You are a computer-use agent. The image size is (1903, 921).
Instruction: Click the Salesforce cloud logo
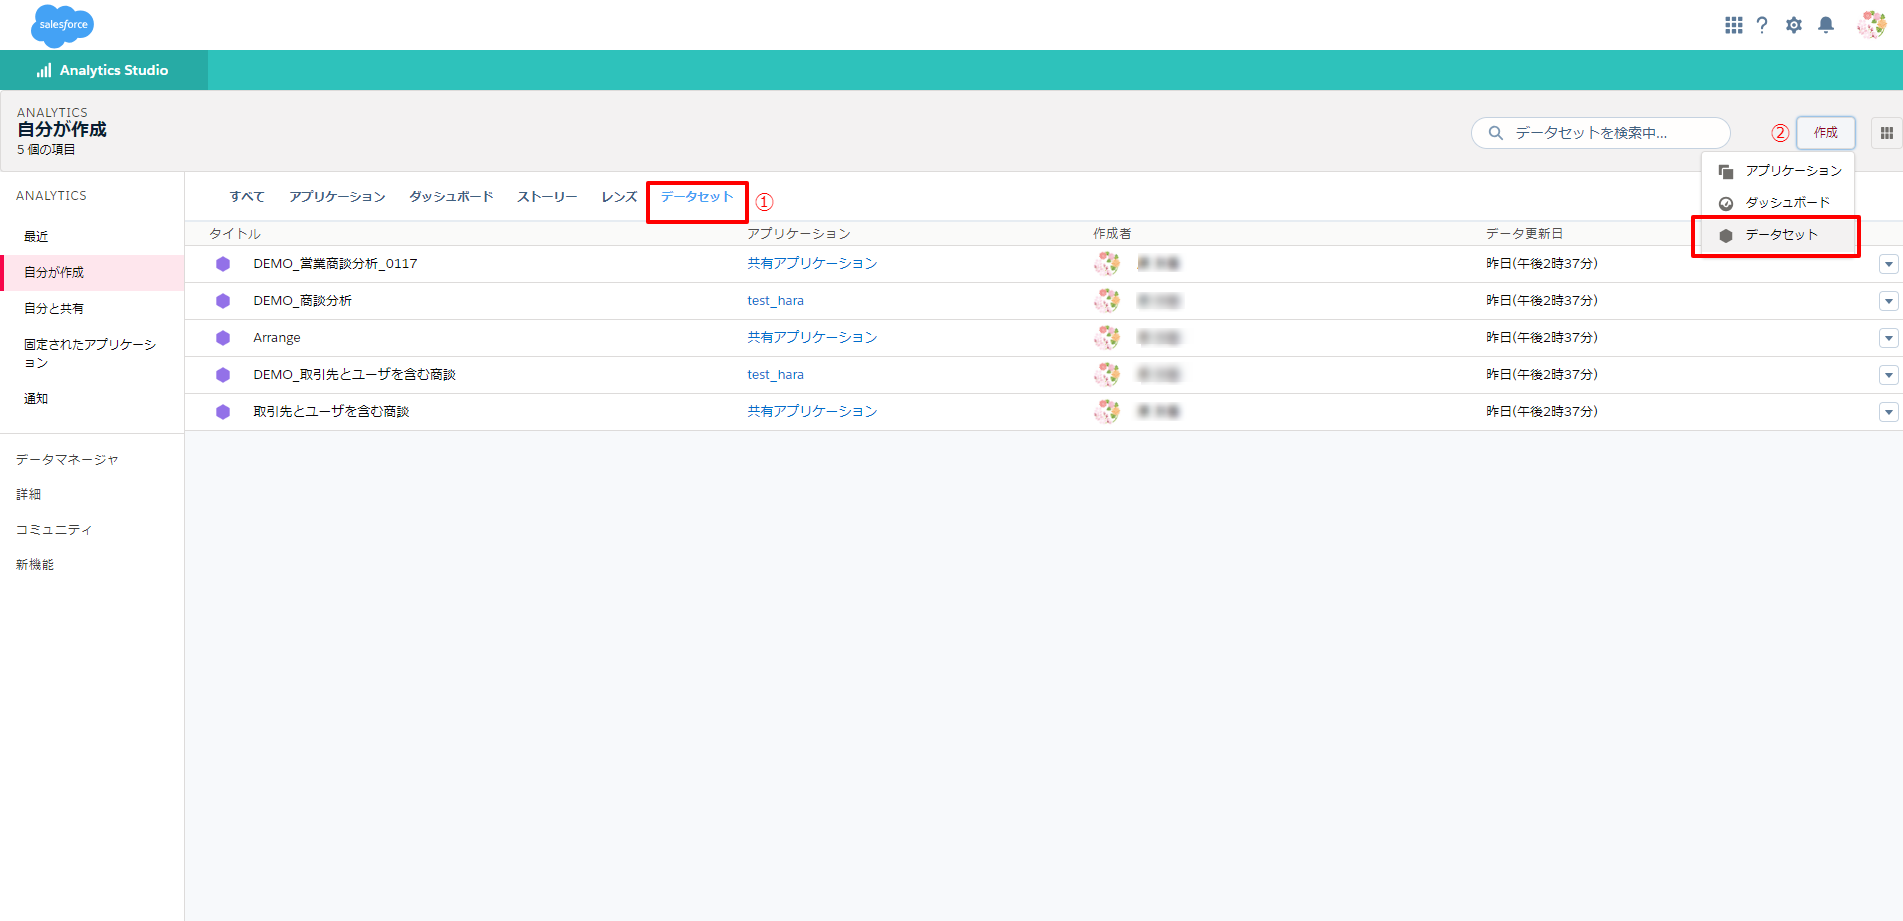point(62,25)
